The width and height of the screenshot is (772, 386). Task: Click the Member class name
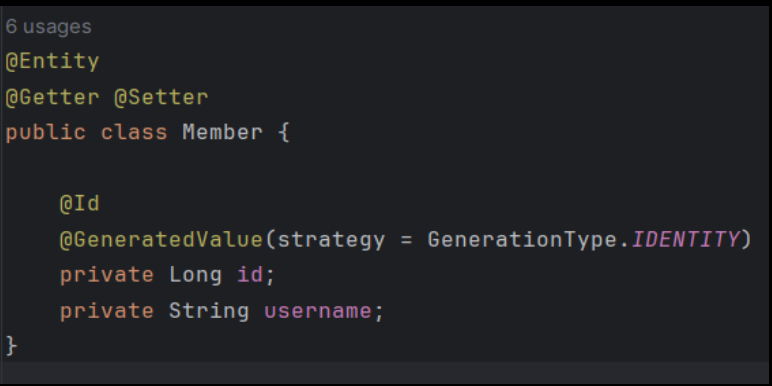point(222,133)
